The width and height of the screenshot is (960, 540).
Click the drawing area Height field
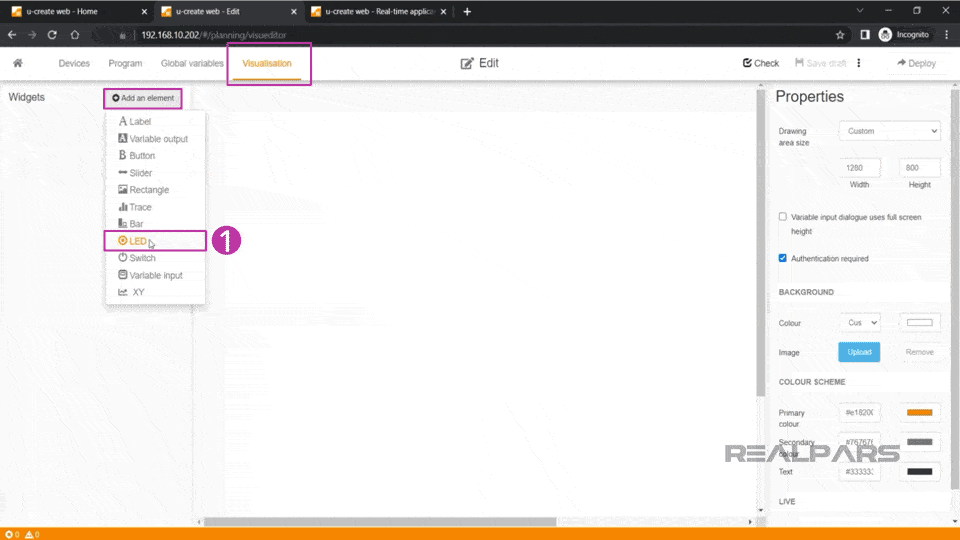(x=920, y=168)
